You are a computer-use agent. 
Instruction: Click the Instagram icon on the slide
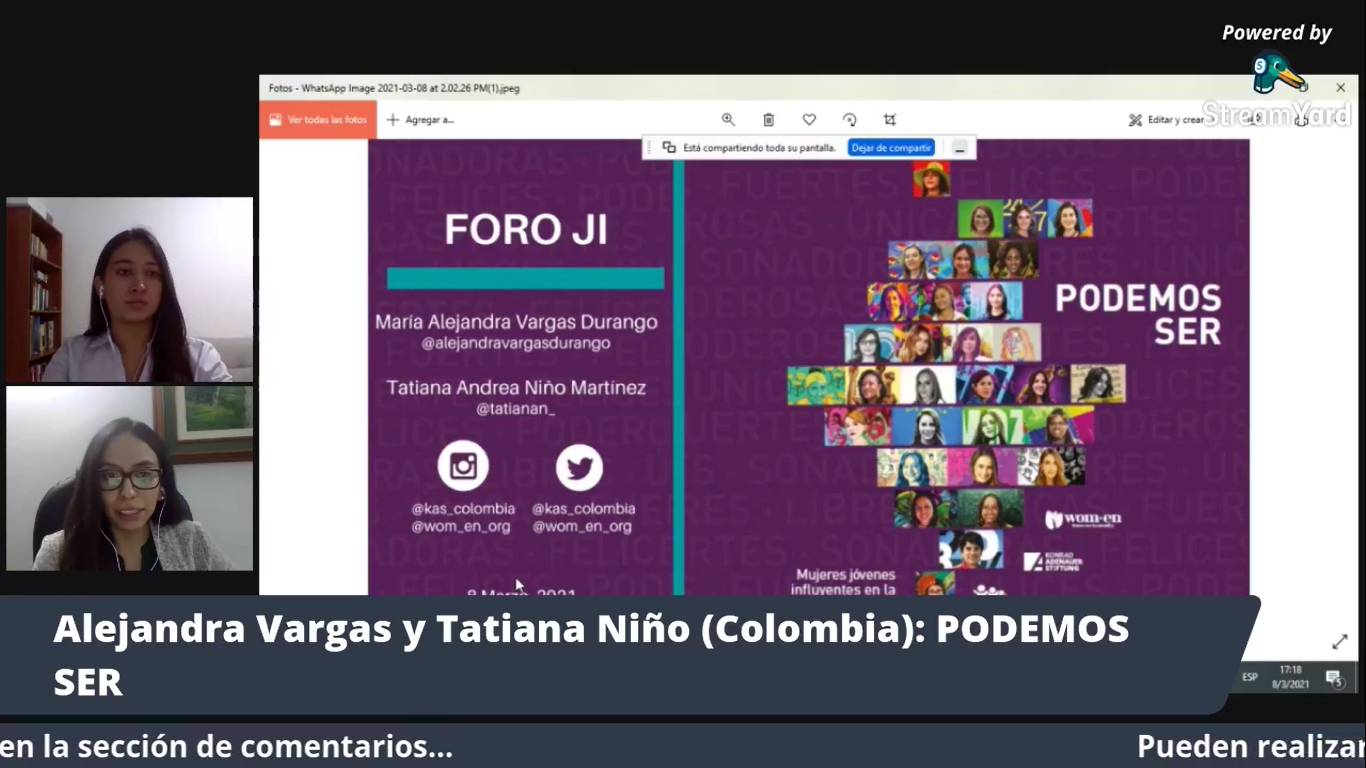point(463,466)
